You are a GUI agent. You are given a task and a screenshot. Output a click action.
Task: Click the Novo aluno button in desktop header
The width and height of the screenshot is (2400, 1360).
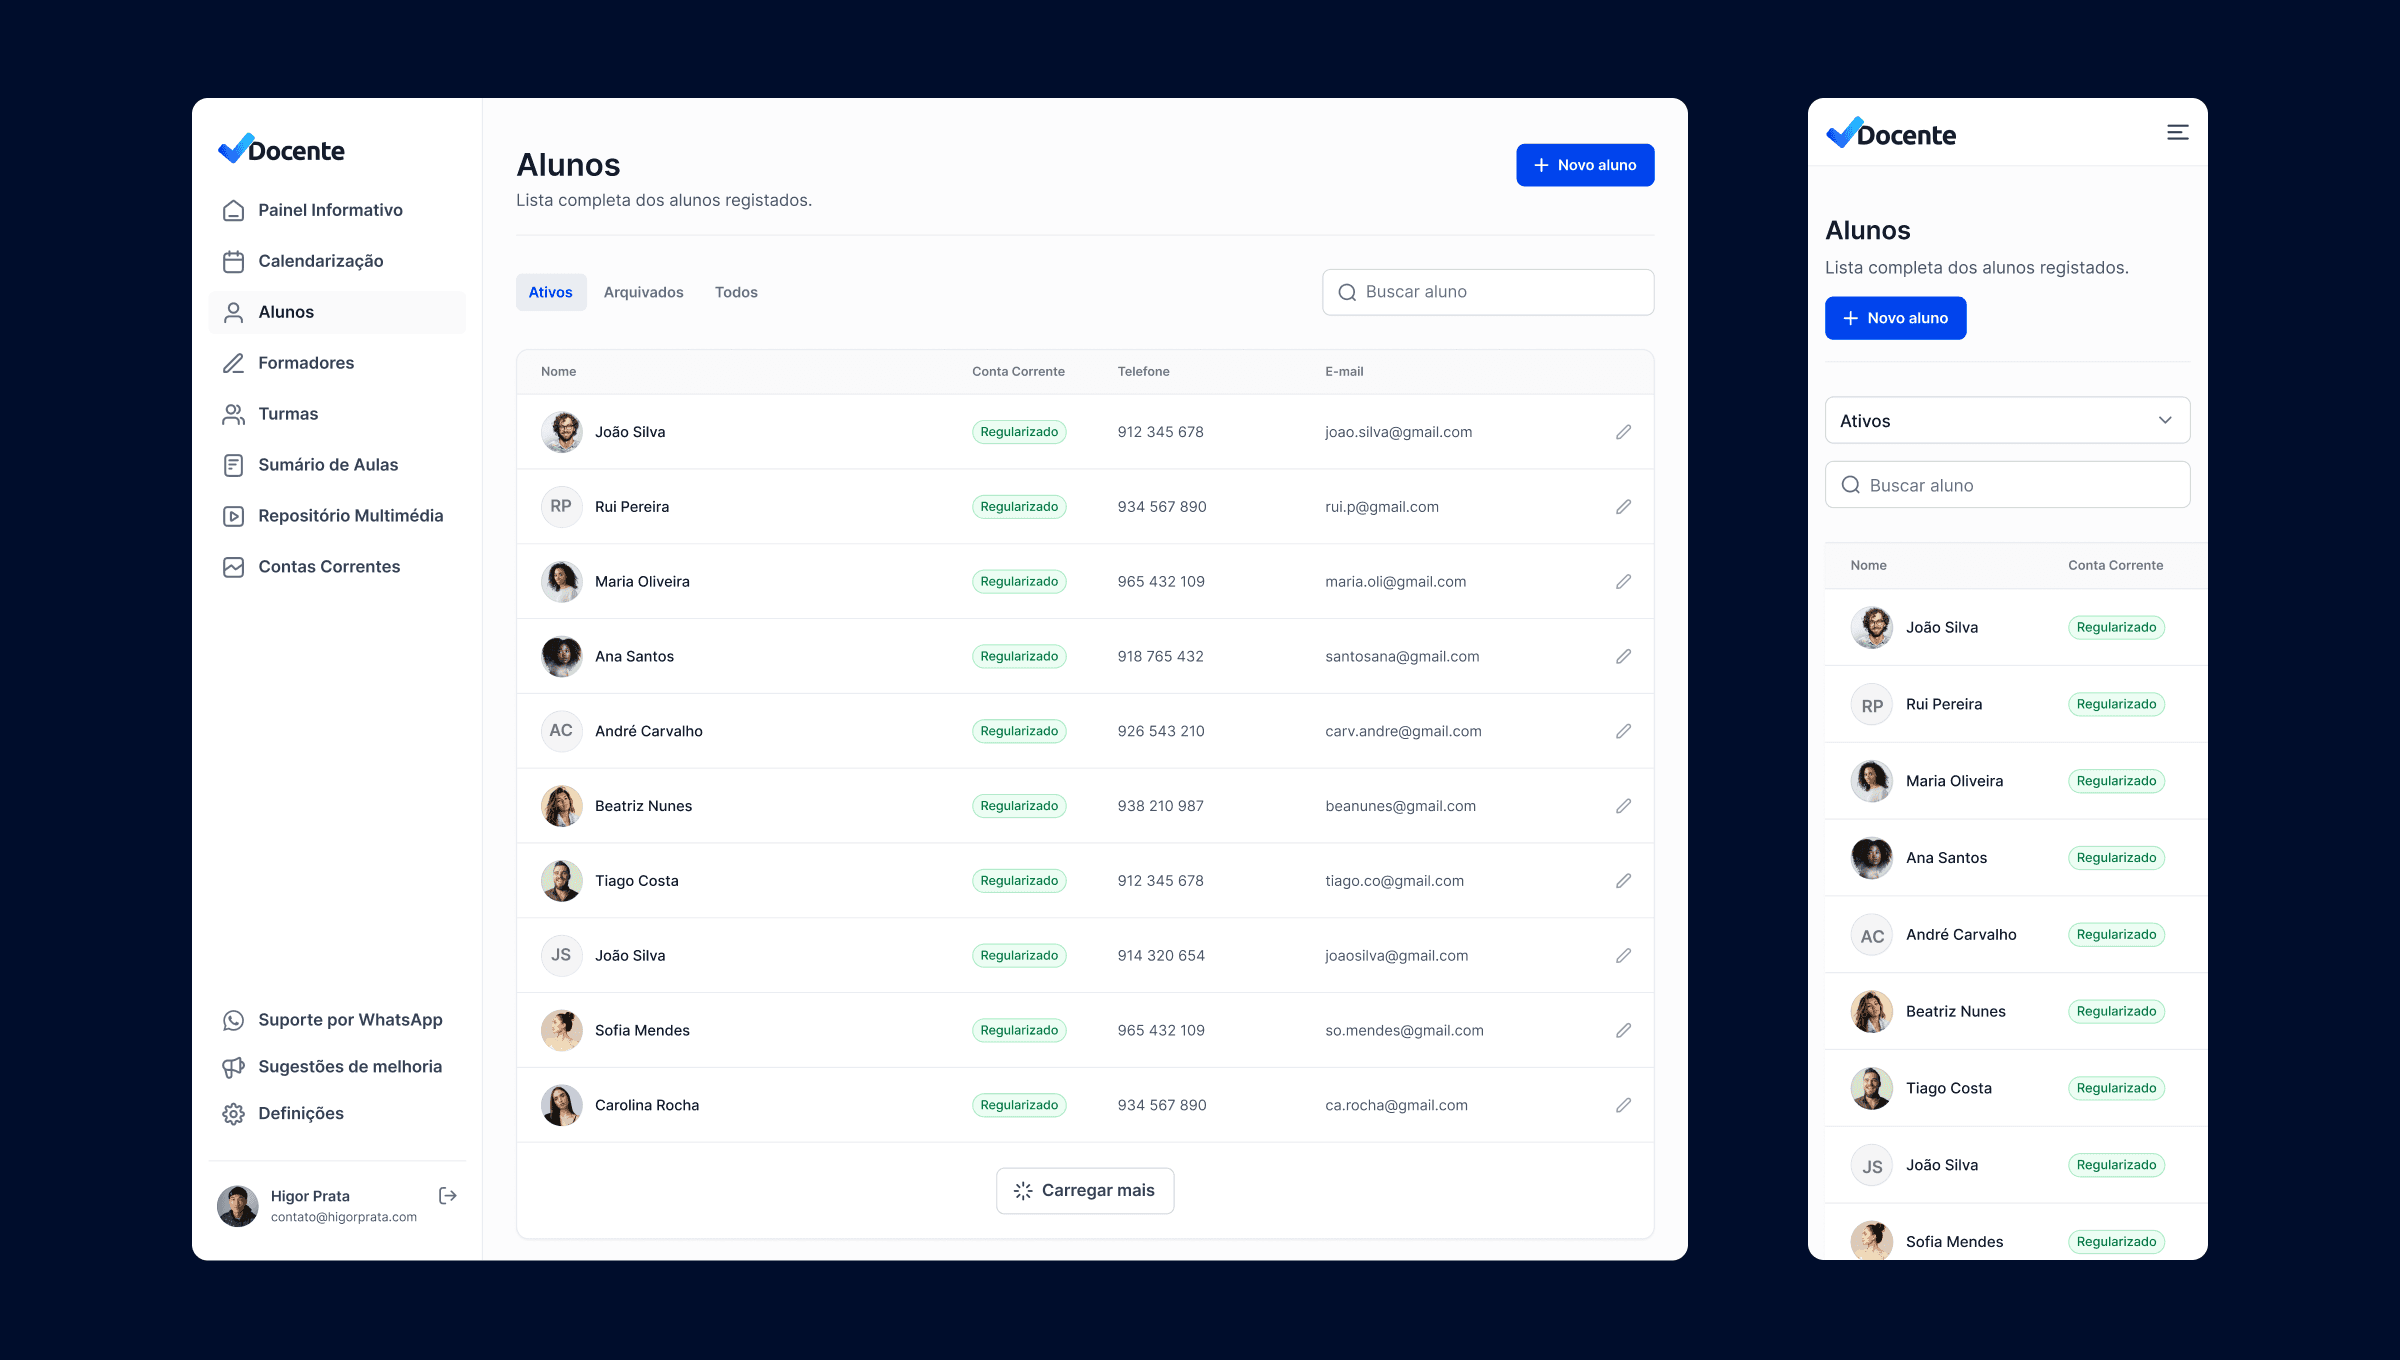pos(1584,165)
